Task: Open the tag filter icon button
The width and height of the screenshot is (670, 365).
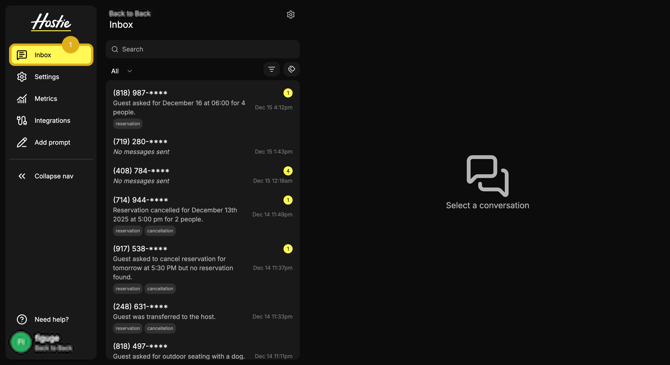Action: (x=291, y=69)
